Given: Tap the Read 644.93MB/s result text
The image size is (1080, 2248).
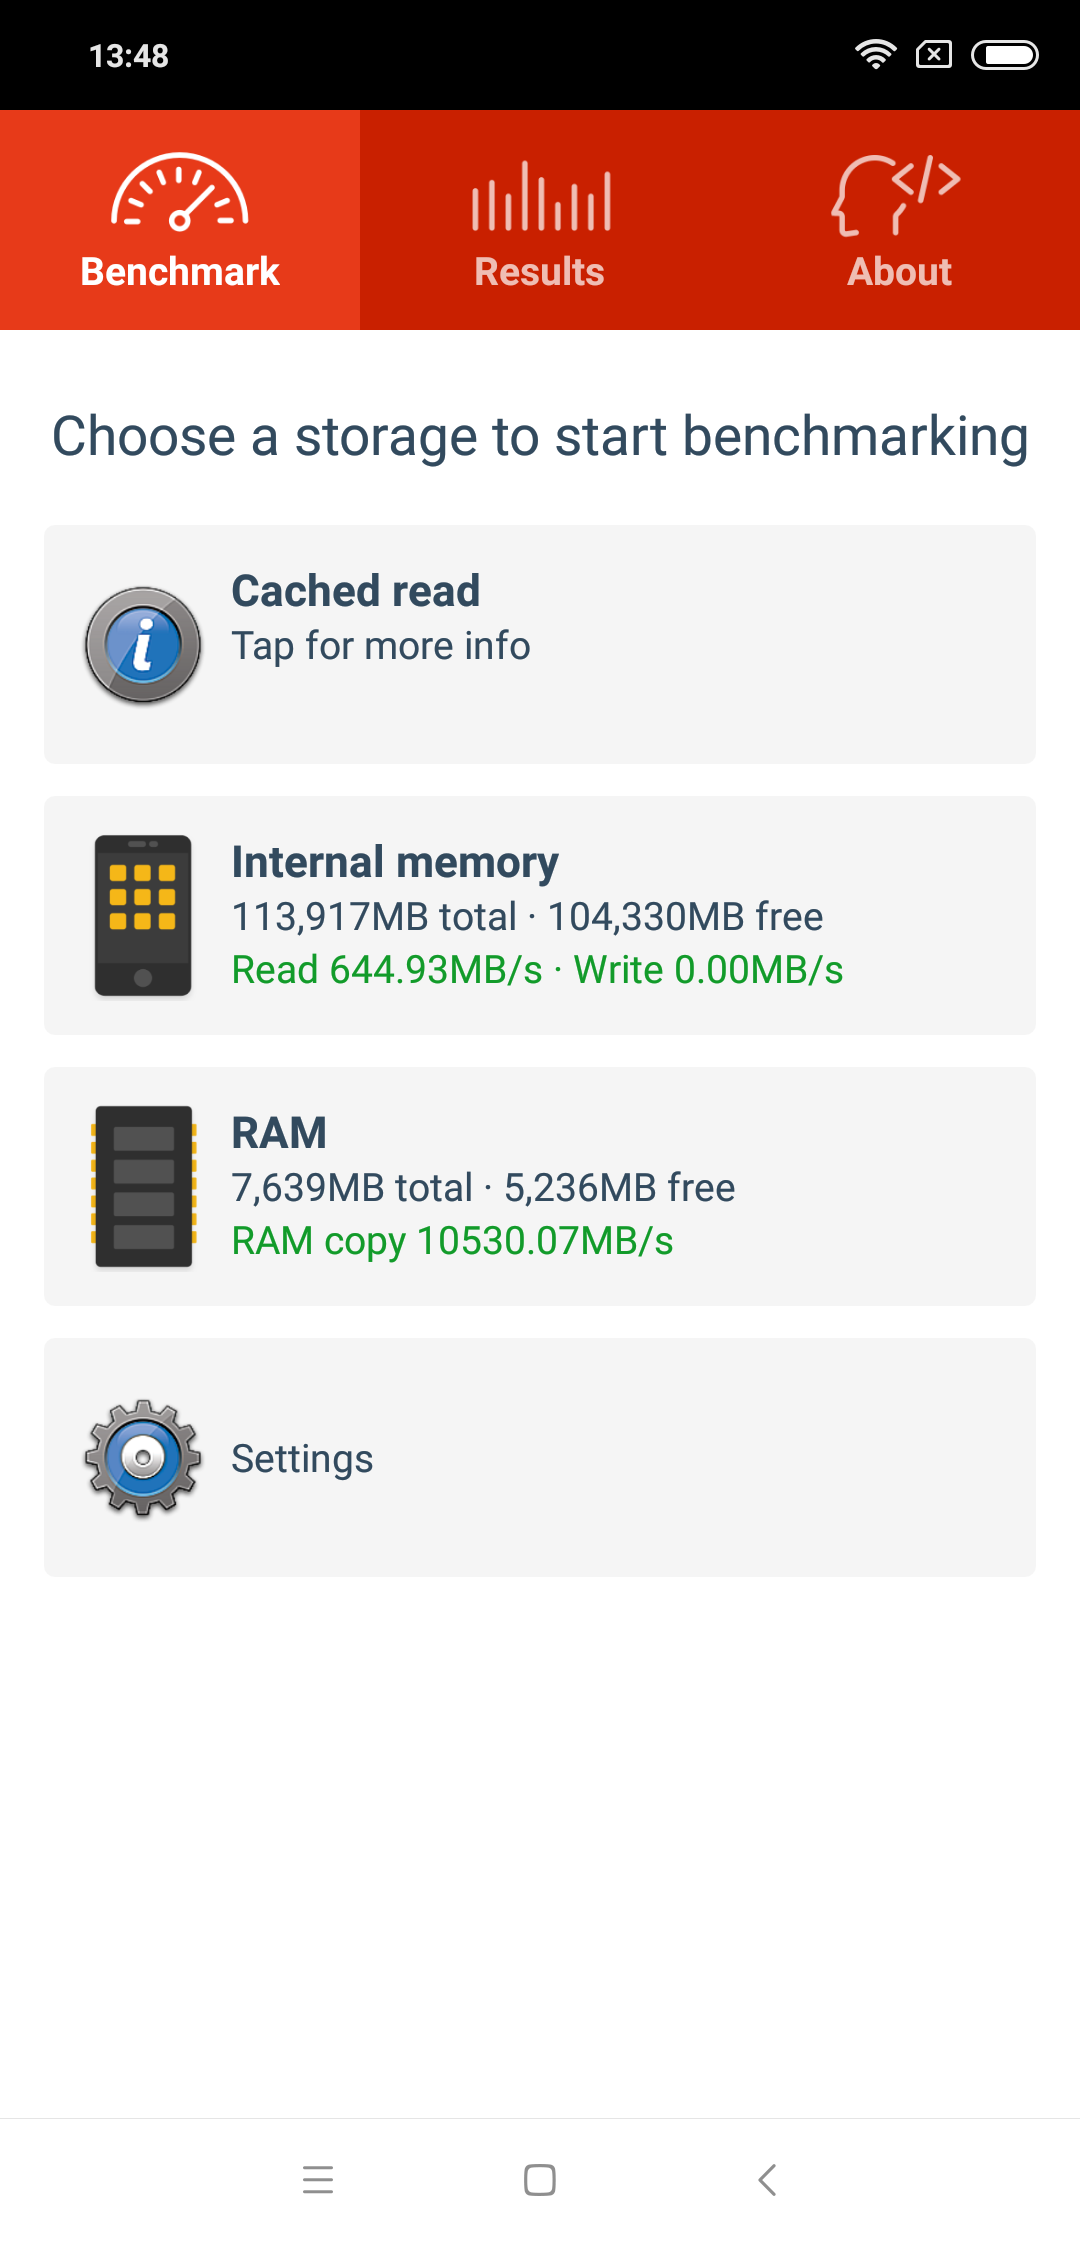Looking at the screenshot, I should (387, 970).
